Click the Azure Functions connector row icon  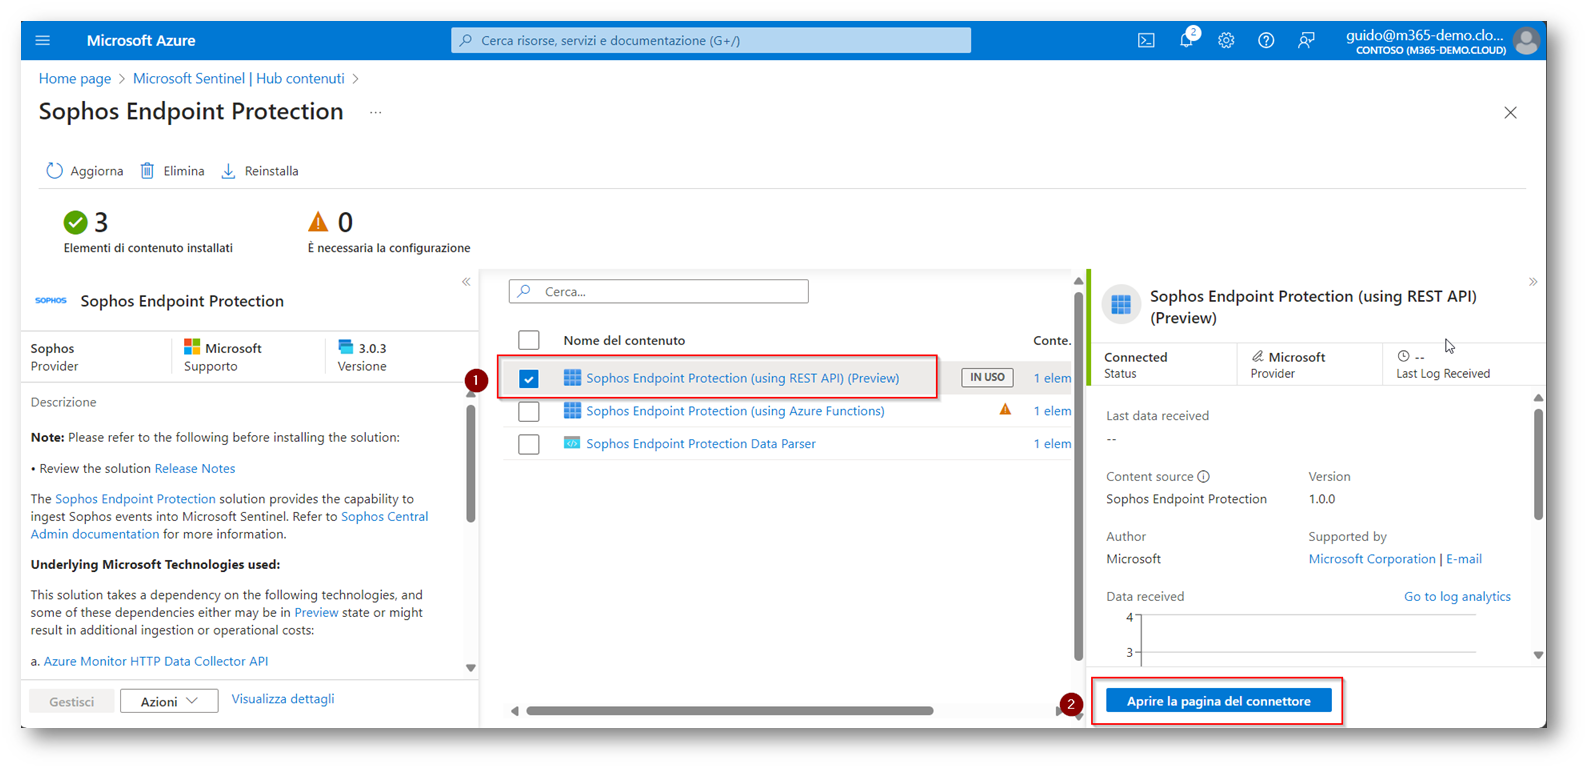tap(572, 410)
